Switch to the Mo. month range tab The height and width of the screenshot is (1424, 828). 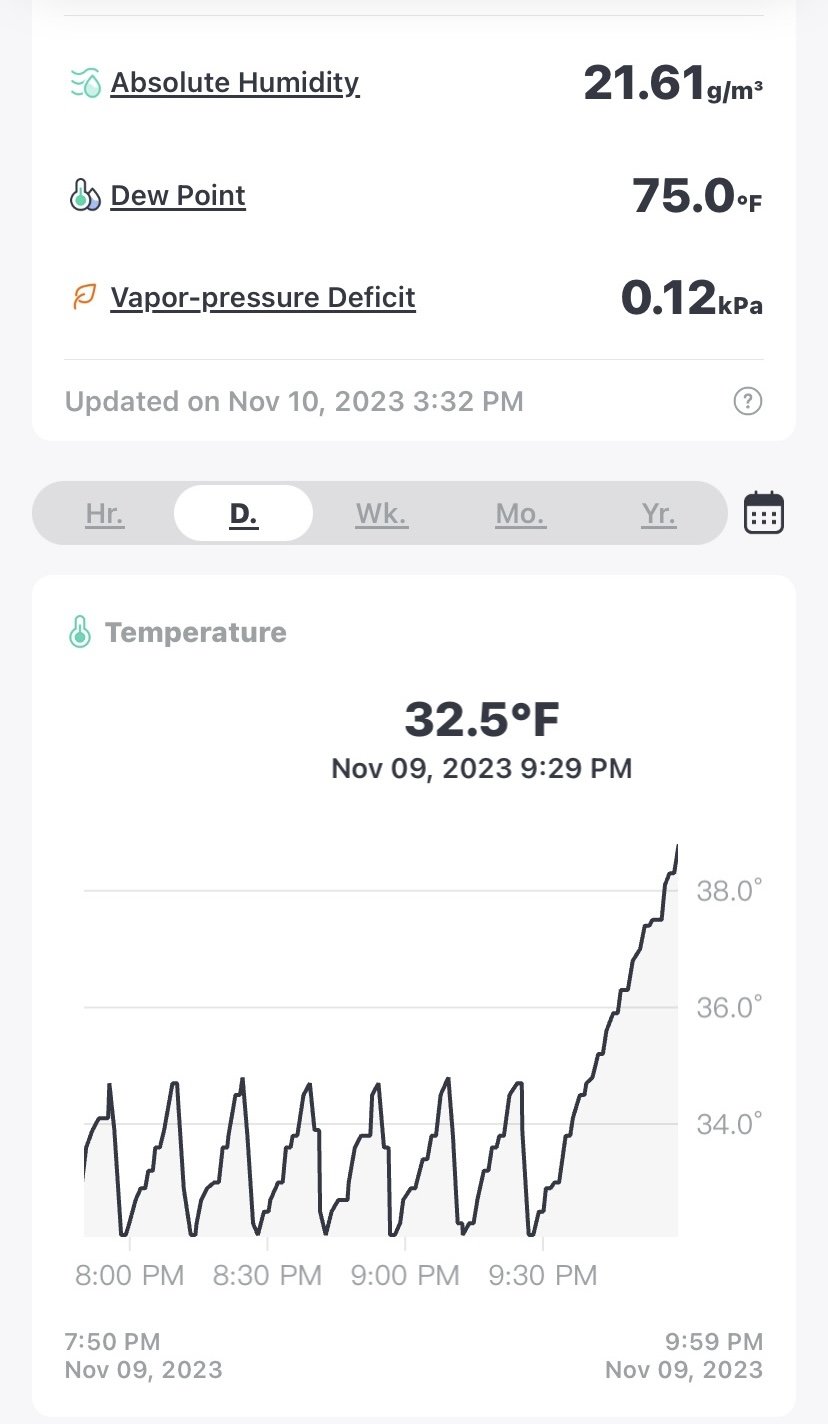click(520, 514)
